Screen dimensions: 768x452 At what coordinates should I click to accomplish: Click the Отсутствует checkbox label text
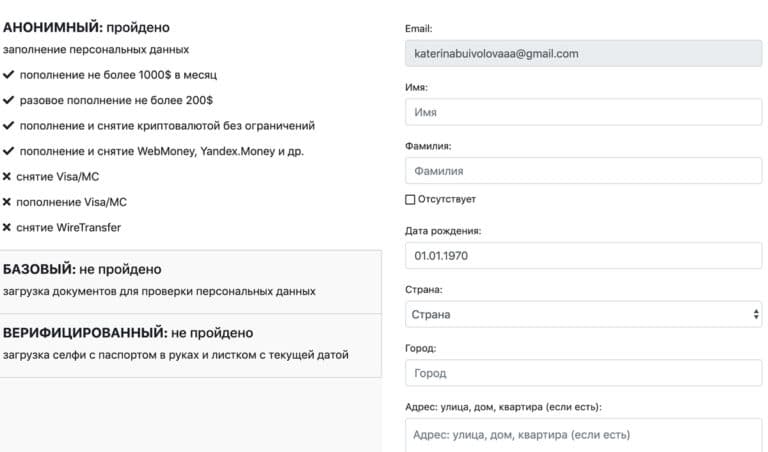pyautogui.click(x=447, y=199)
